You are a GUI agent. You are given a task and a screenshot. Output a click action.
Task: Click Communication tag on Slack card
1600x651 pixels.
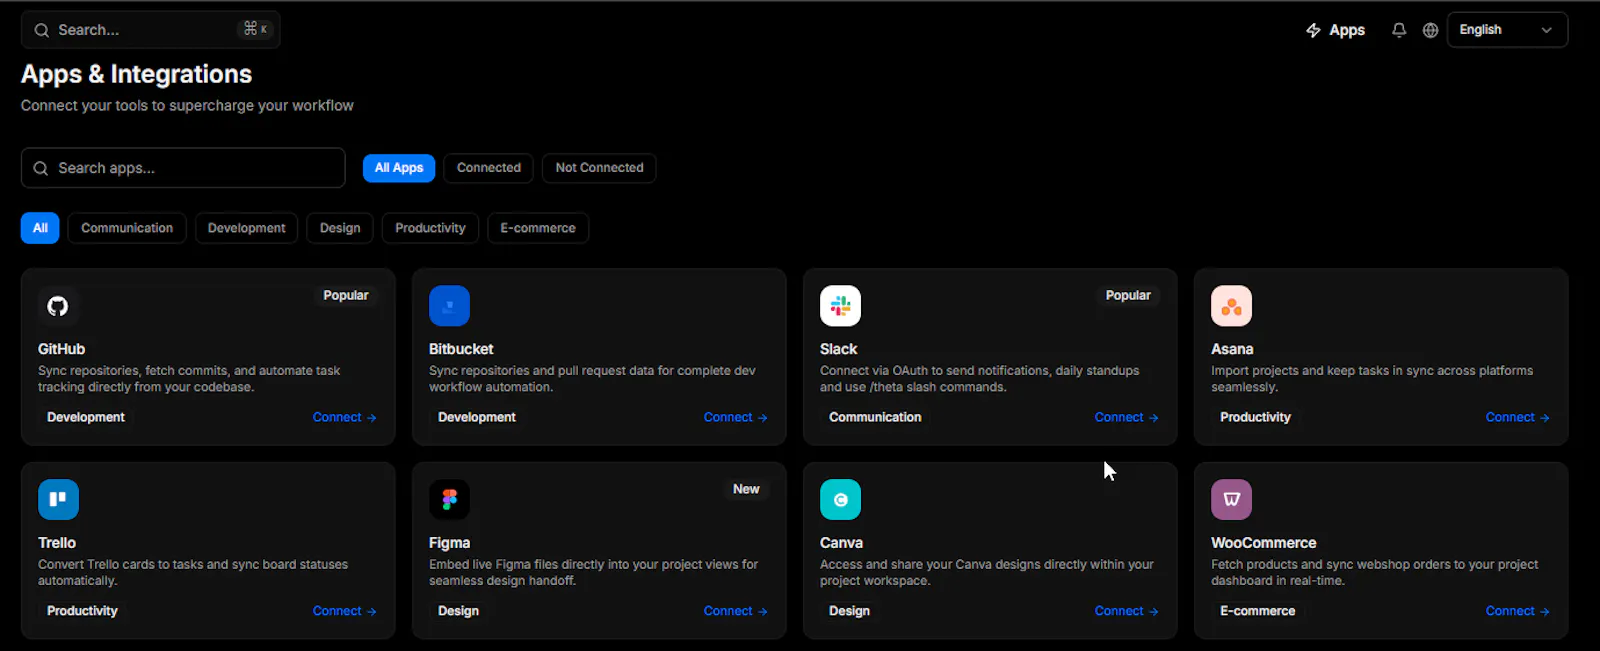[x=875, y=417]
